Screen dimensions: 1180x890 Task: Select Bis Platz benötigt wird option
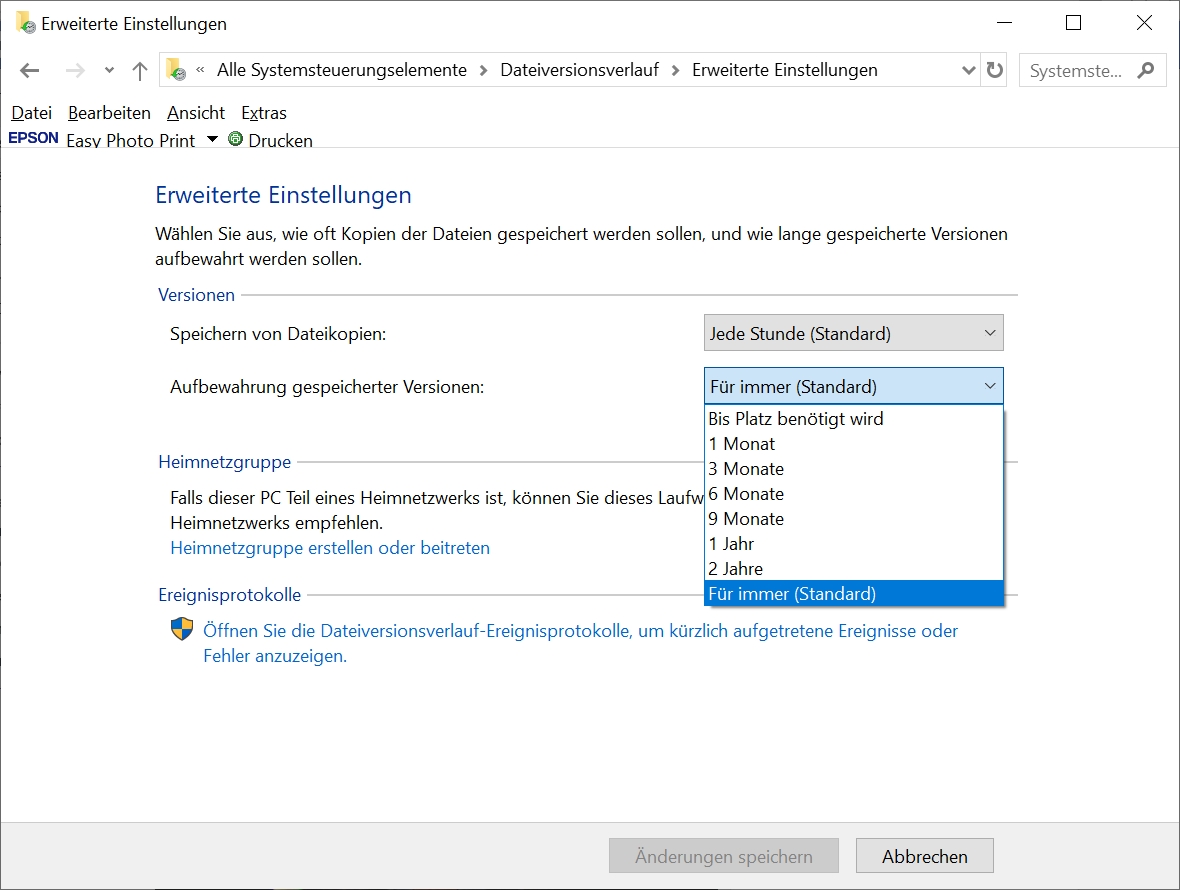[853, 419]
